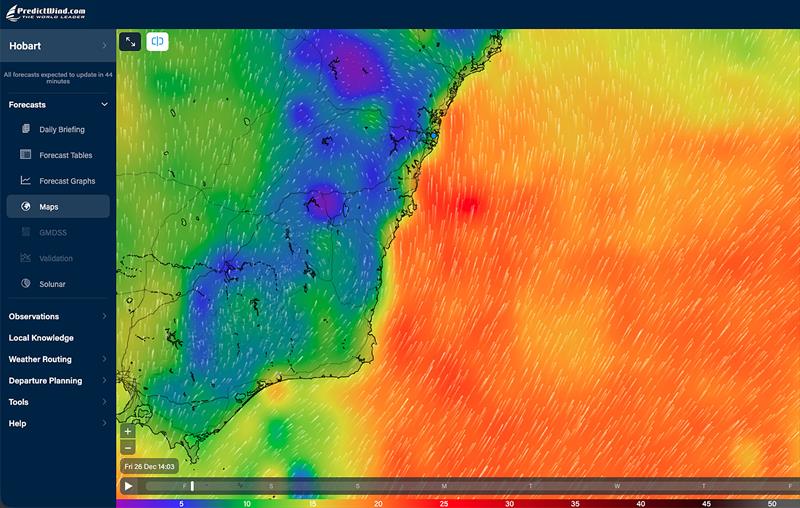Click the 5 value on wind color scale
Image resolution: width=800 pixels, height=508 pixels.
181,503
